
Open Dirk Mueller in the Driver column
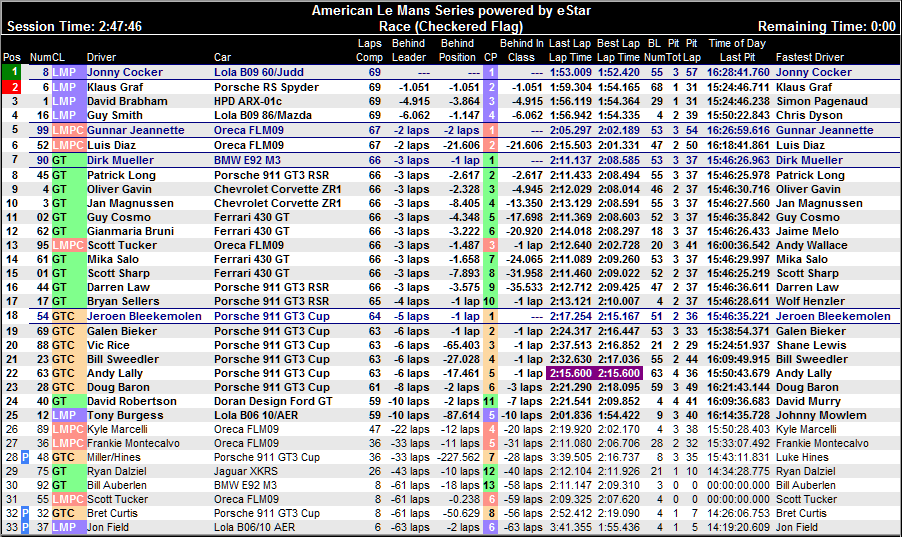coord(114,160)
